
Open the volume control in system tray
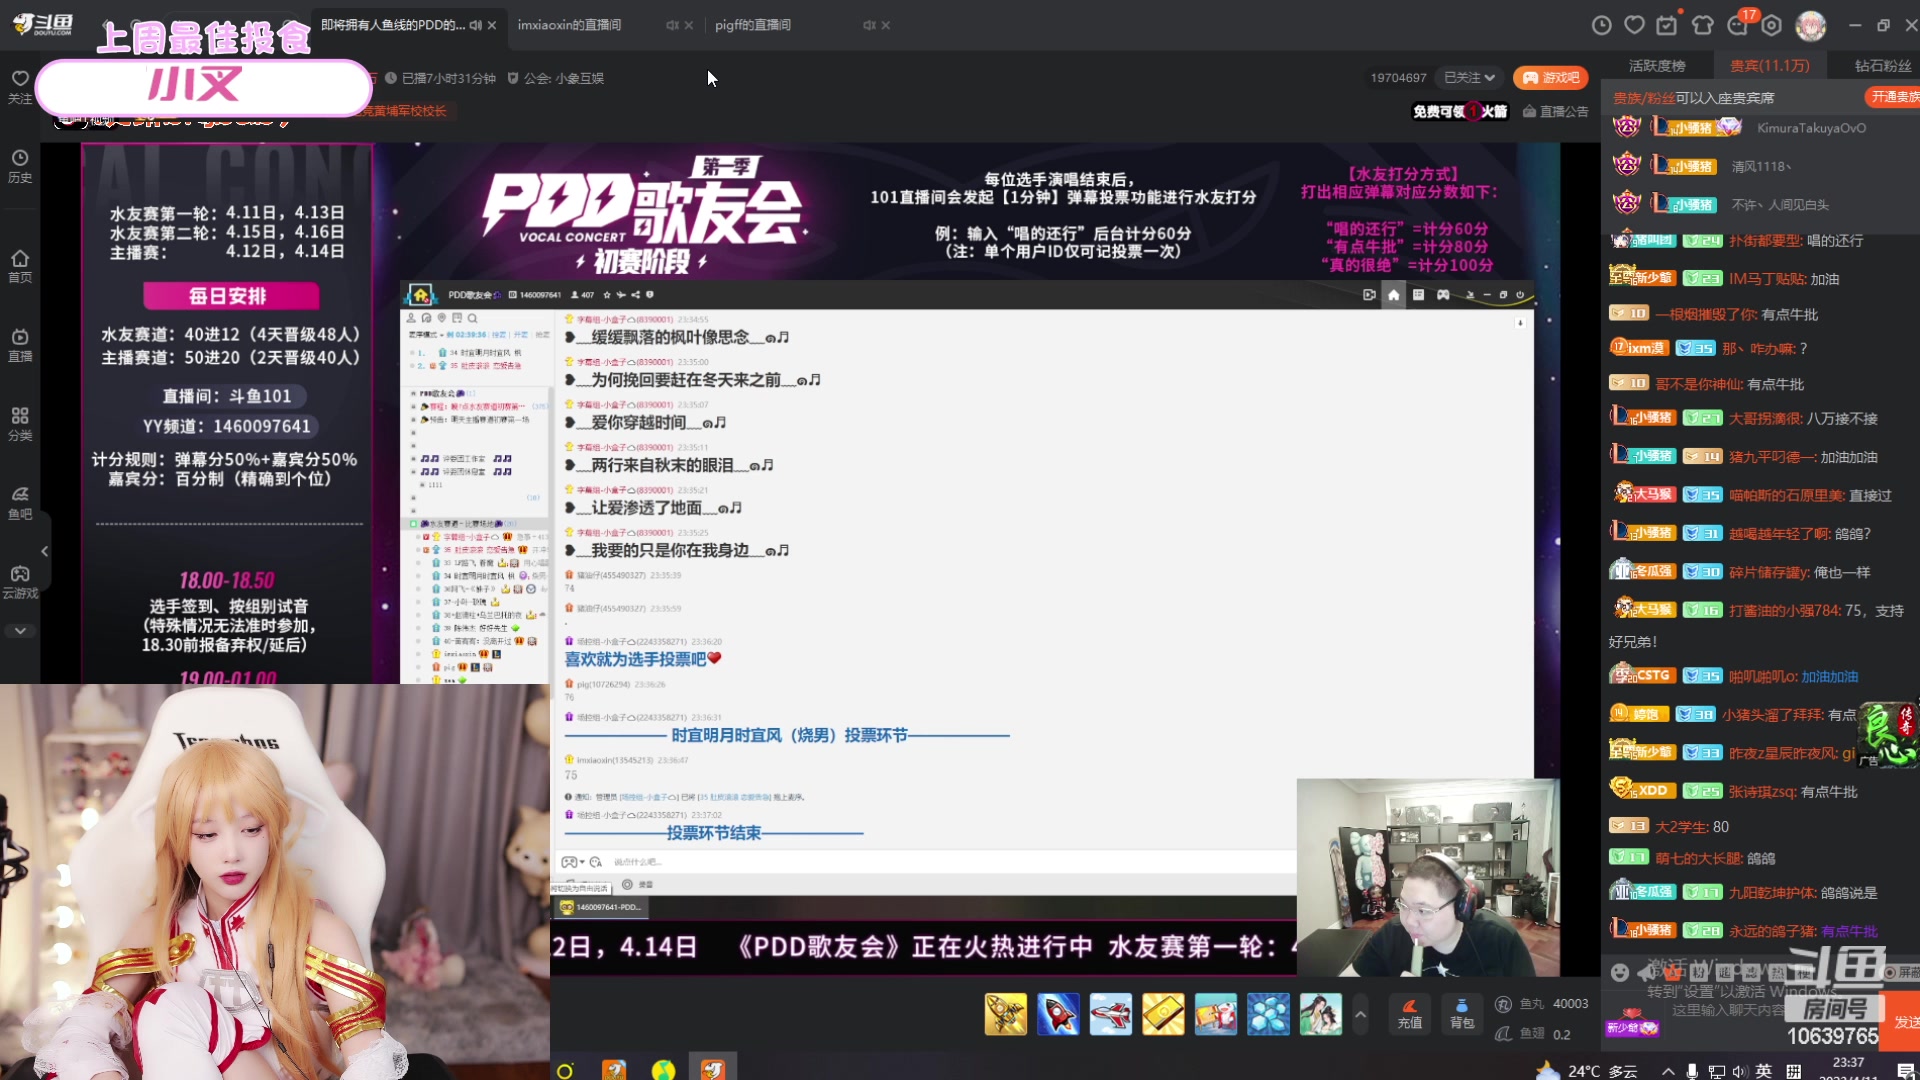1740,1071
